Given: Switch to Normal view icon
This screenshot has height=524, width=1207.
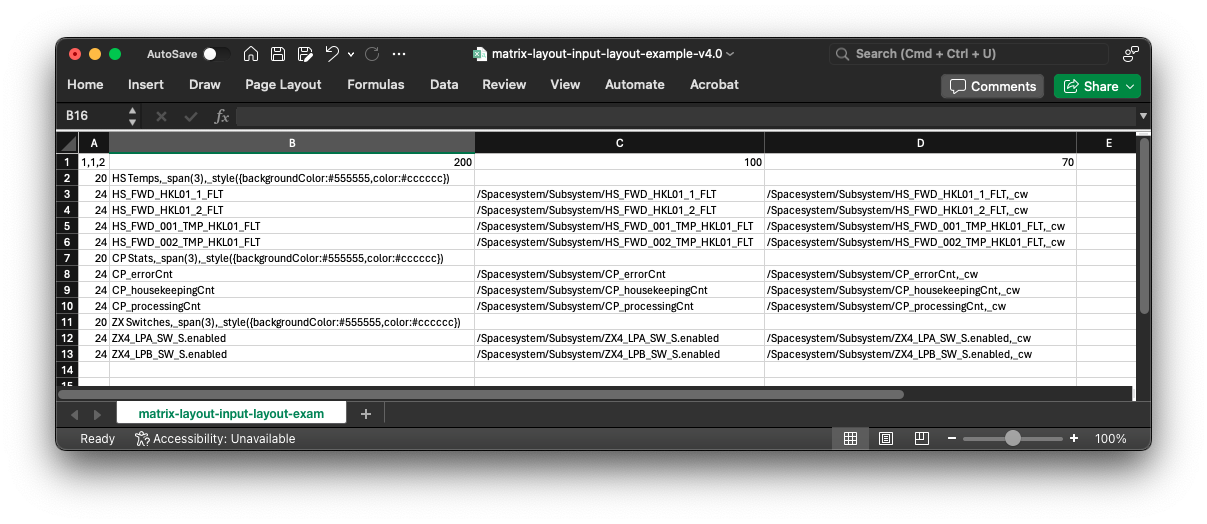Looking at the screenshot, I should tap(850, 438).
